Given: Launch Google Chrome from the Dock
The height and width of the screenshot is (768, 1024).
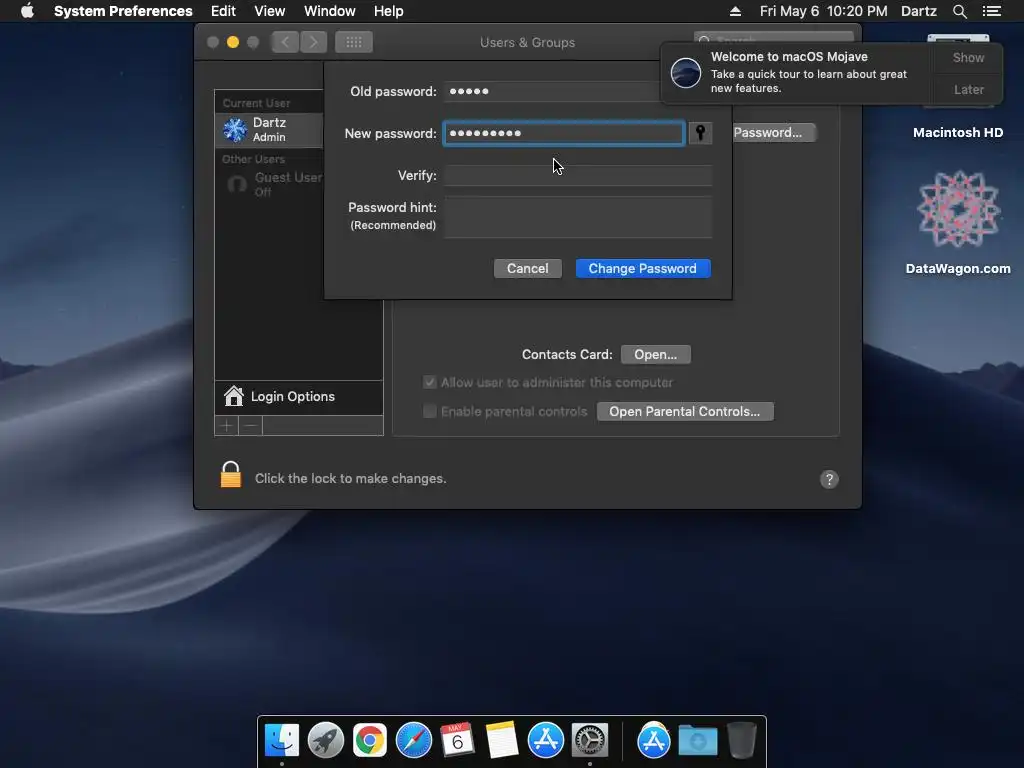Looking at the screenshot, I should pos(370,741).
